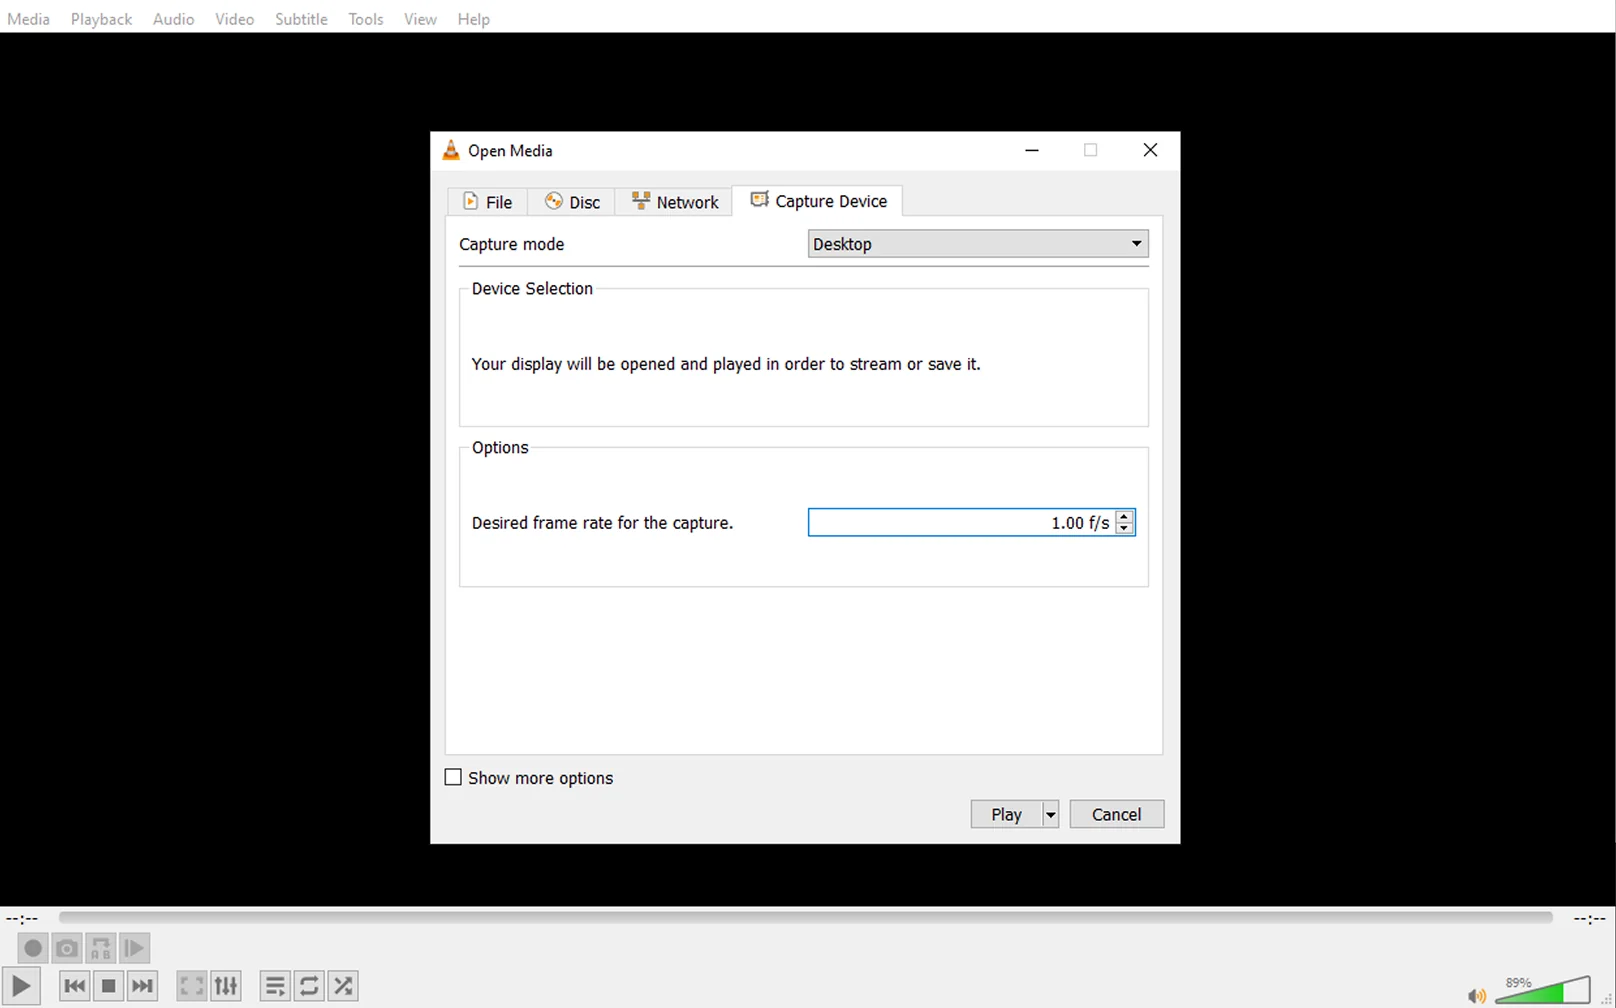This screenshot has height=1008, width=1616.
Task: Click the Cancel button
Action: click(x=1116, y=815)
